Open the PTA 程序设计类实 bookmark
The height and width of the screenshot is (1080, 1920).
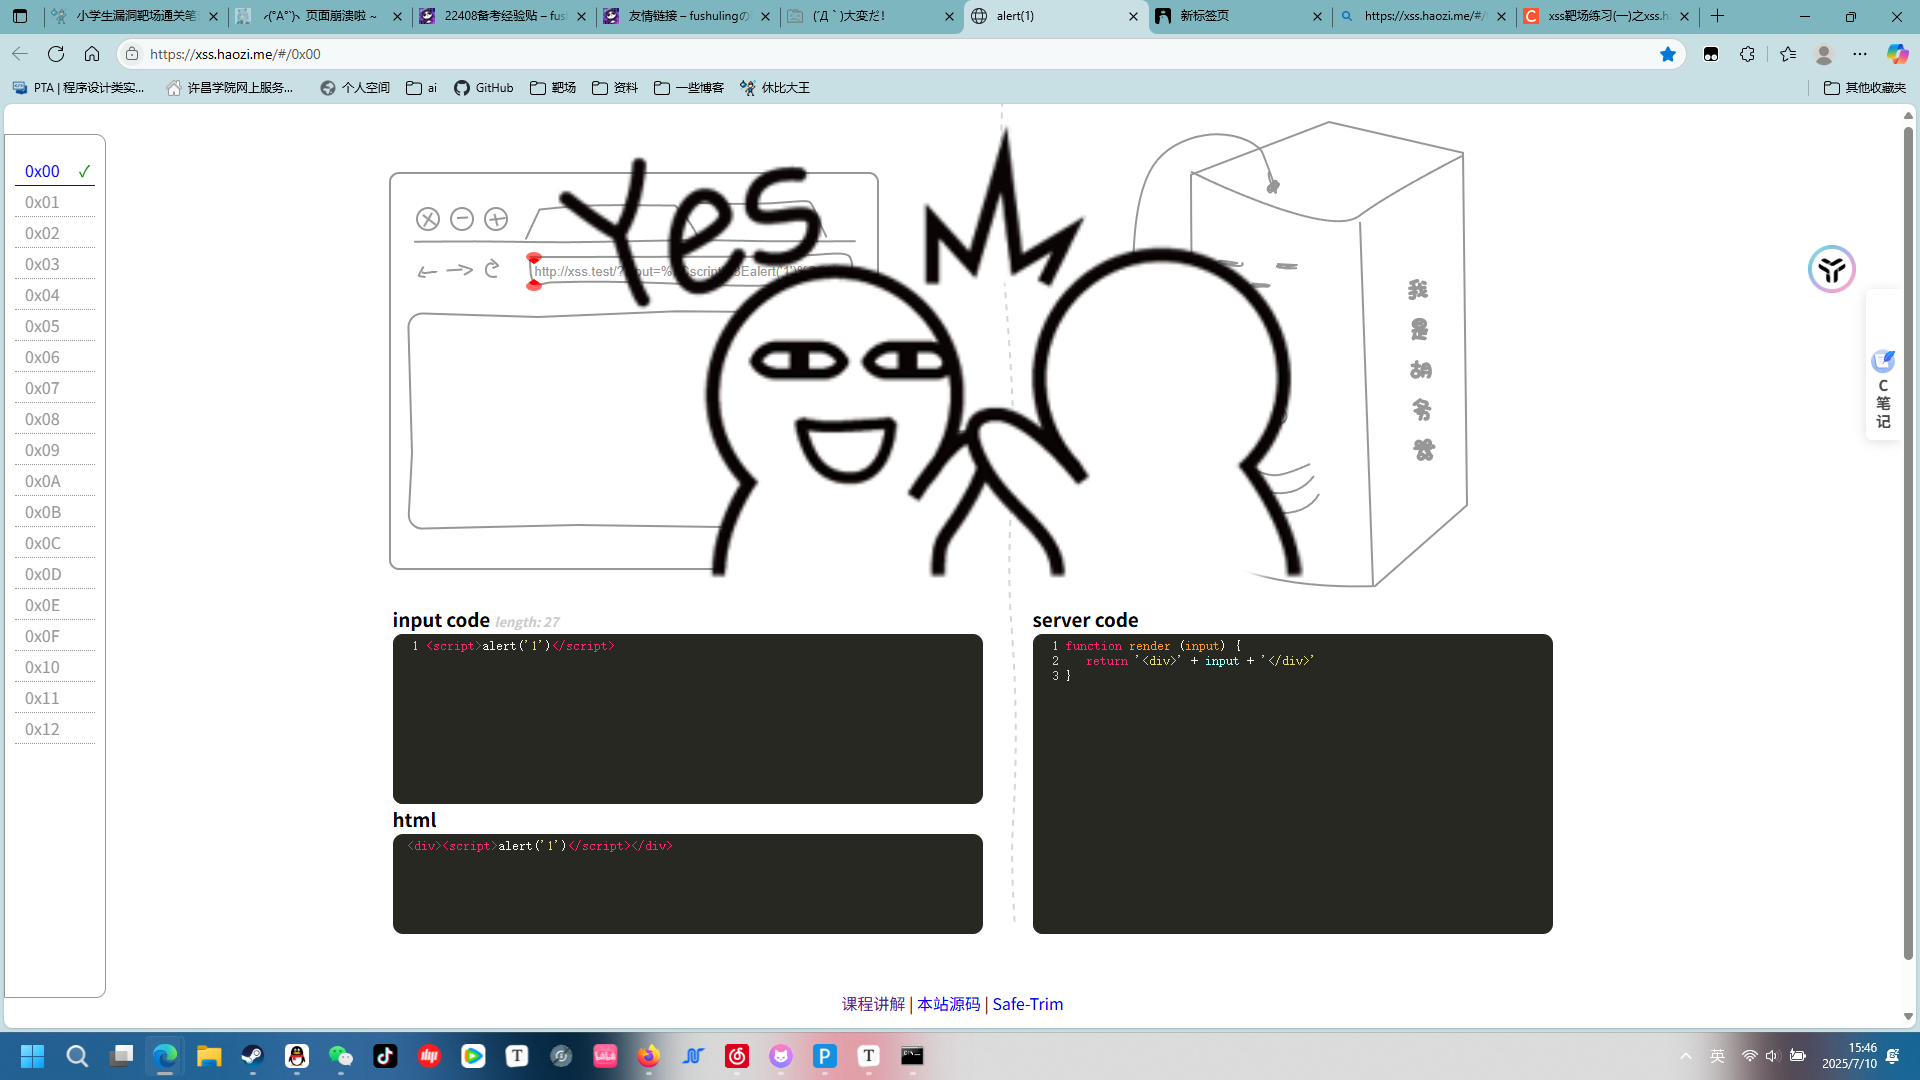point(79,88)
